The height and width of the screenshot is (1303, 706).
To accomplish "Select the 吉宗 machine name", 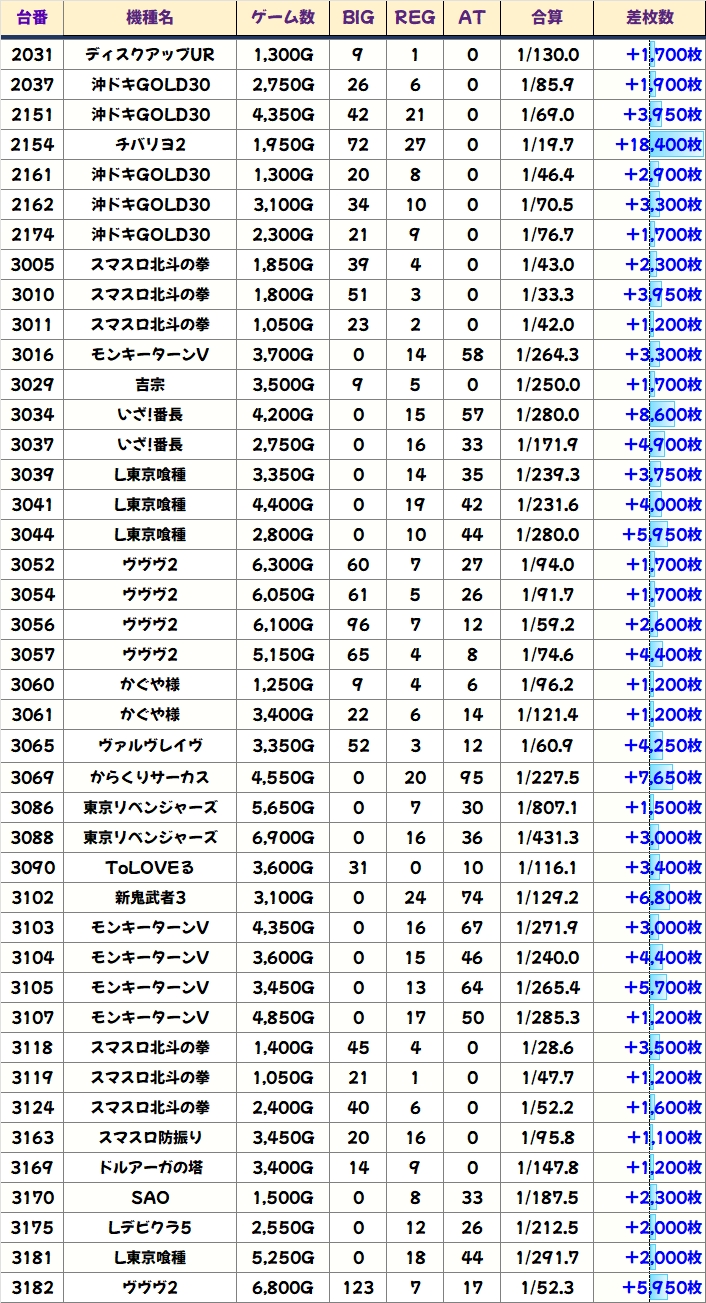I will (x=150, y=385).
